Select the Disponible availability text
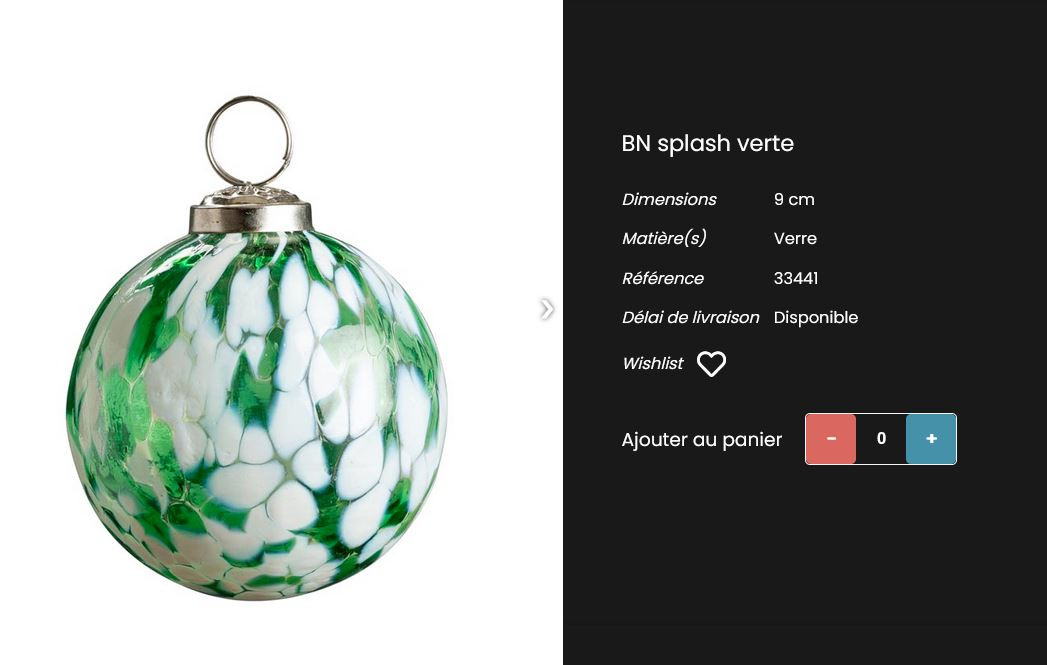 coord(816,318)
